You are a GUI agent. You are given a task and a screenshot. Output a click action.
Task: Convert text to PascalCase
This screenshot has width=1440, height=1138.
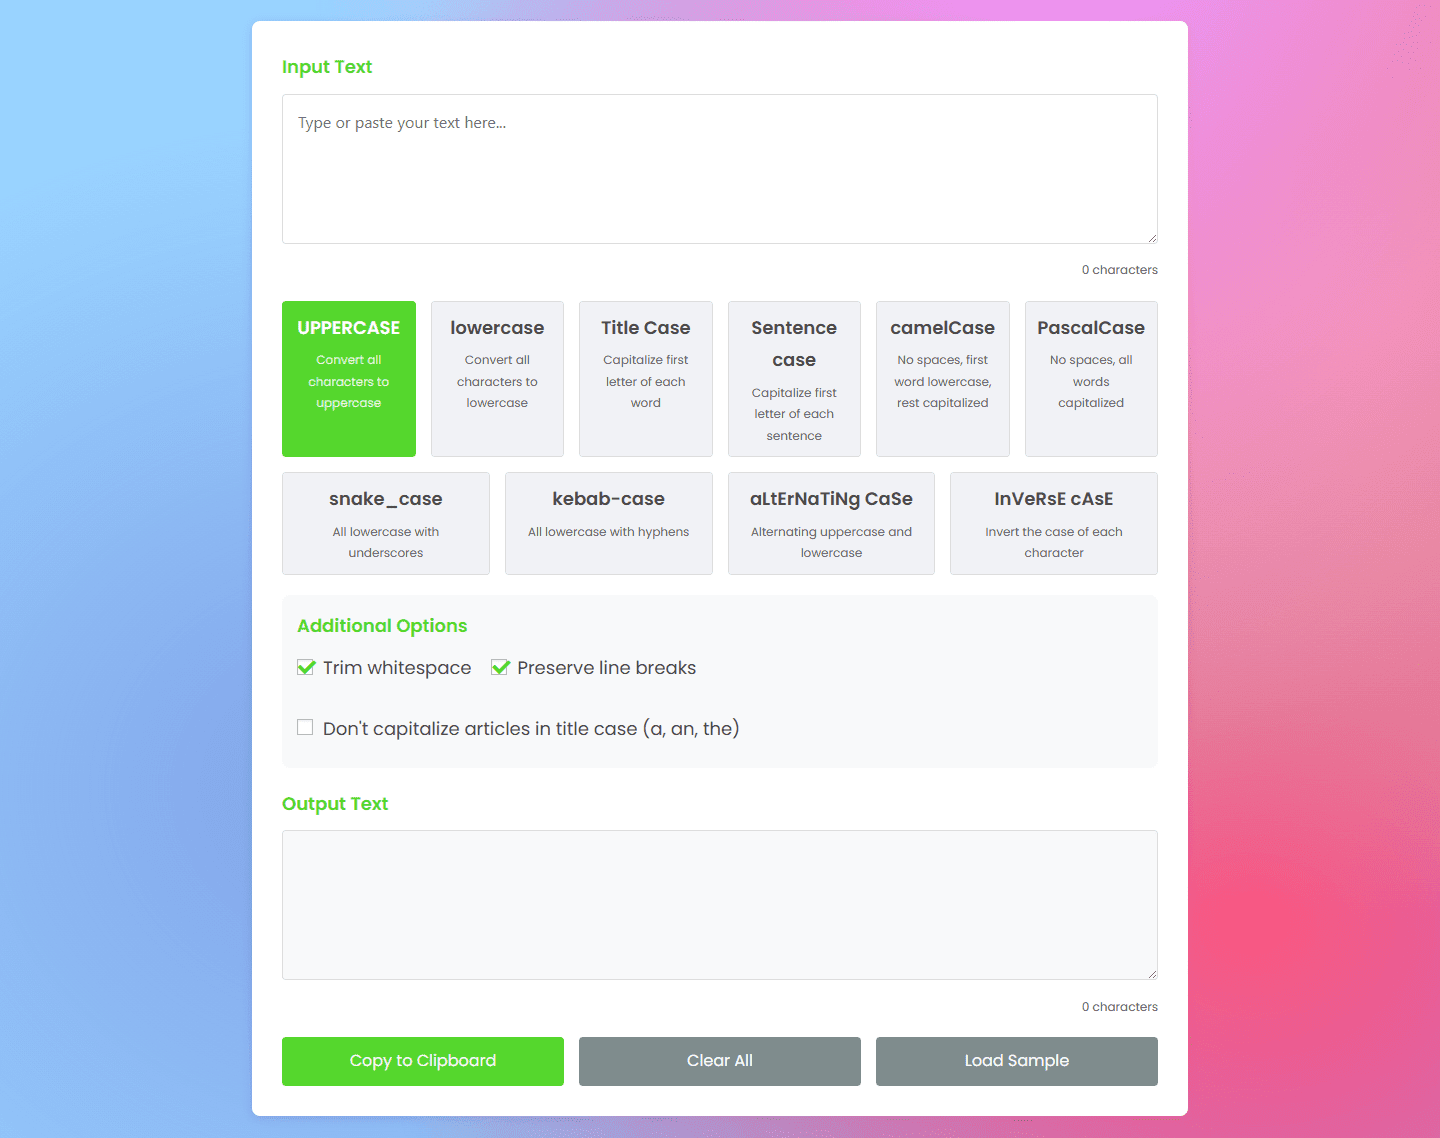click(1090, 379)
